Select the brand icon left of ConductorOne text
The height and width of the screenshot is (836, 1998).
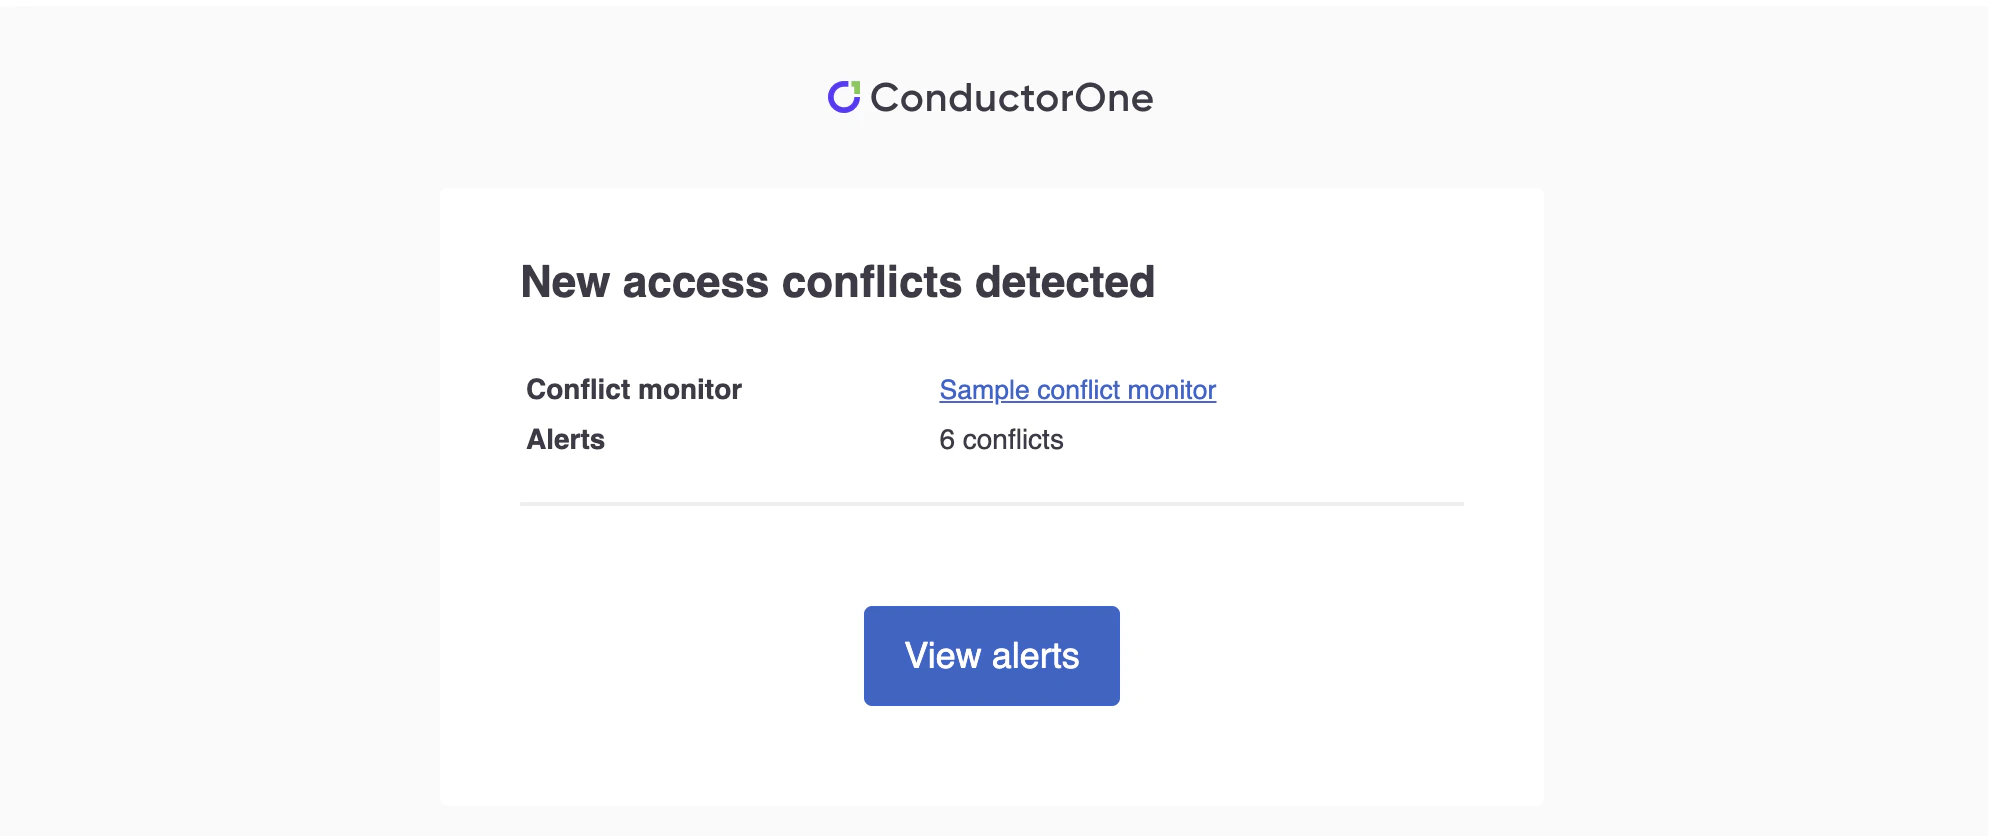(x=845, y=97)
